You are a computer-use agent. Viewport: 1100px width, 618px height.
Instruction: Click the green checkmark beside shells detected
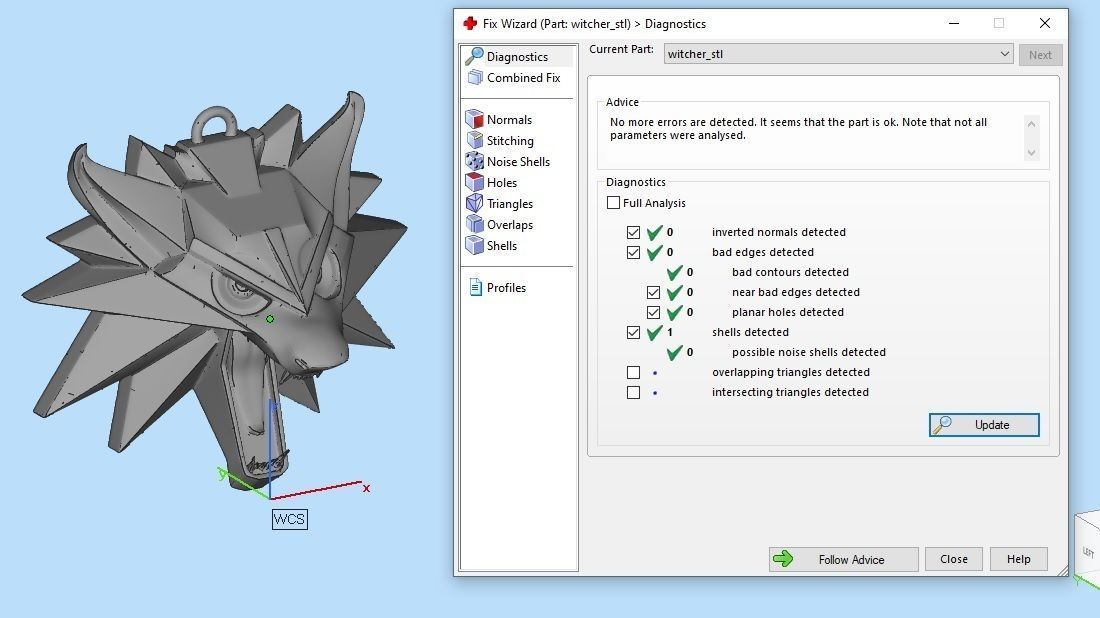click(655, 332)
